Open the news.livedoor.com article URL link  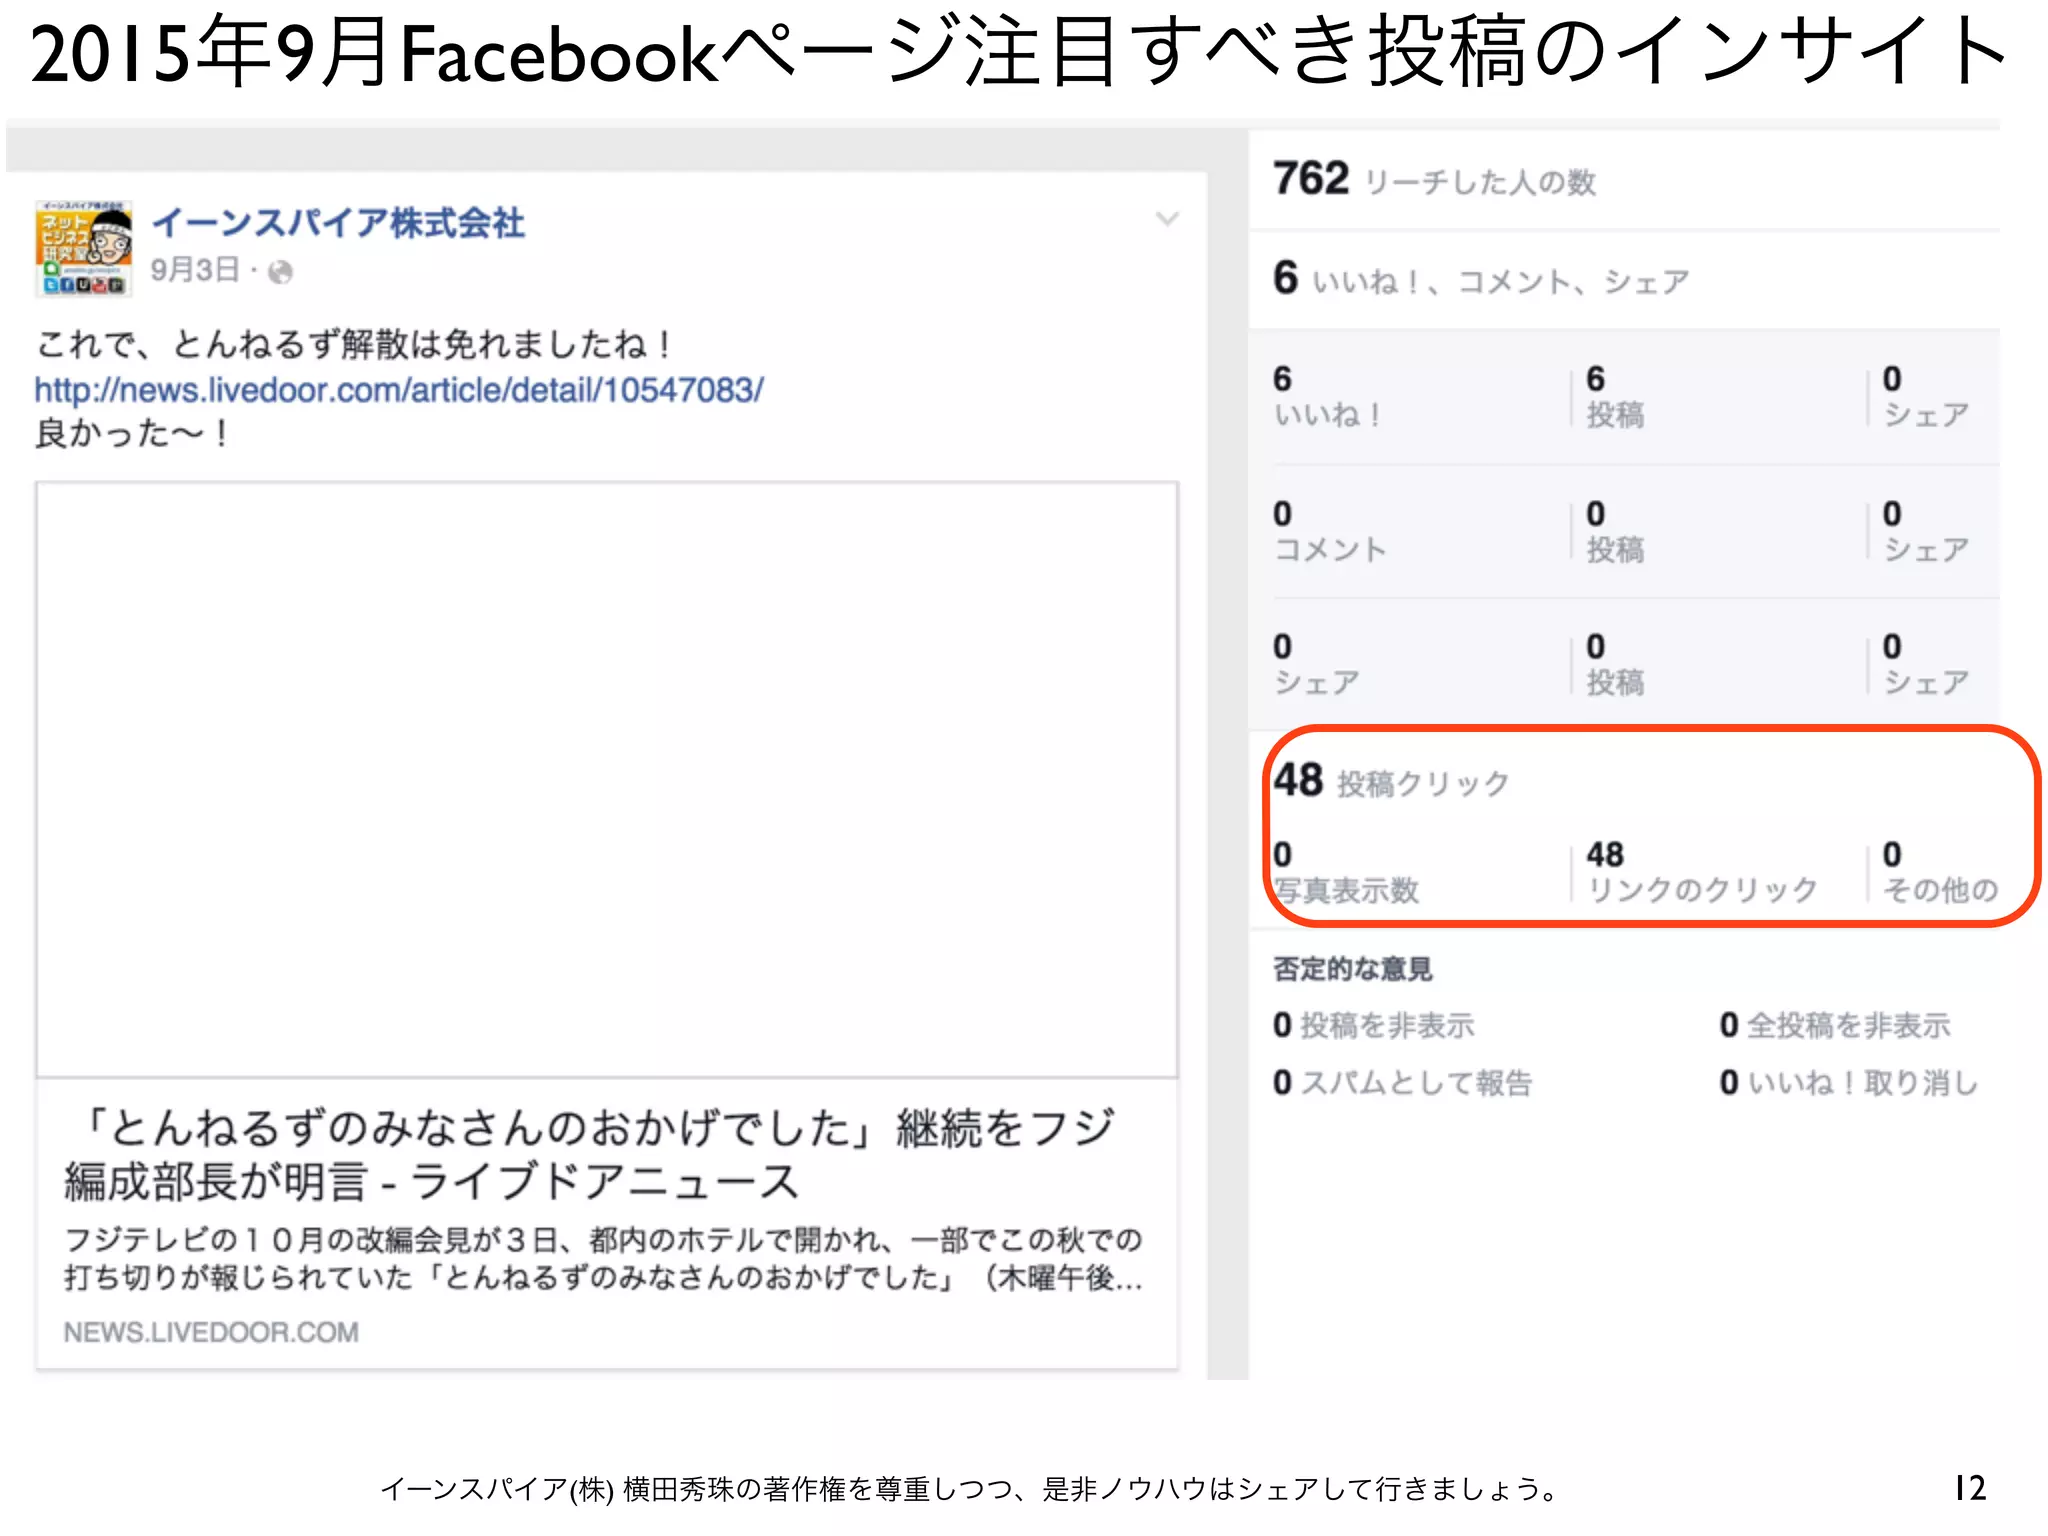tap(399, 389)
